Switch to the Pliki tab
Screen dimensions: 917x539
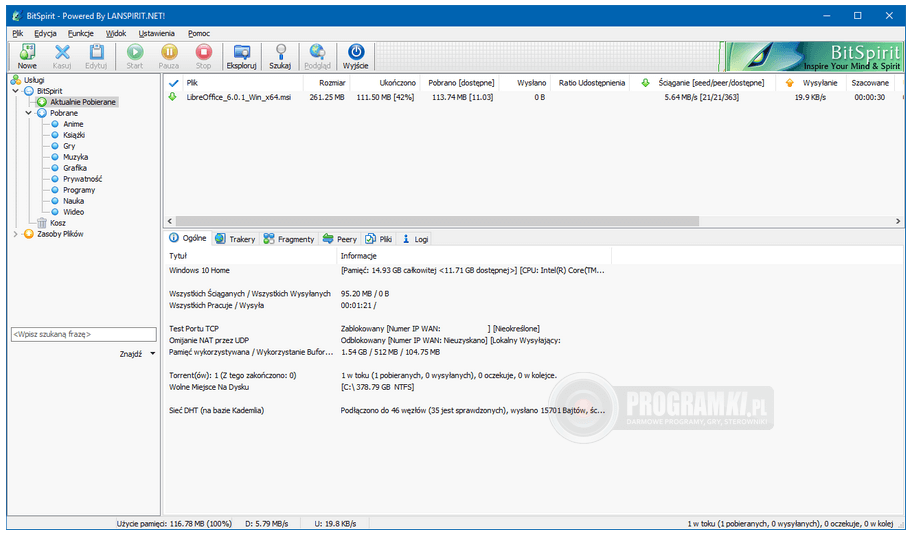(x=379, y=239)
